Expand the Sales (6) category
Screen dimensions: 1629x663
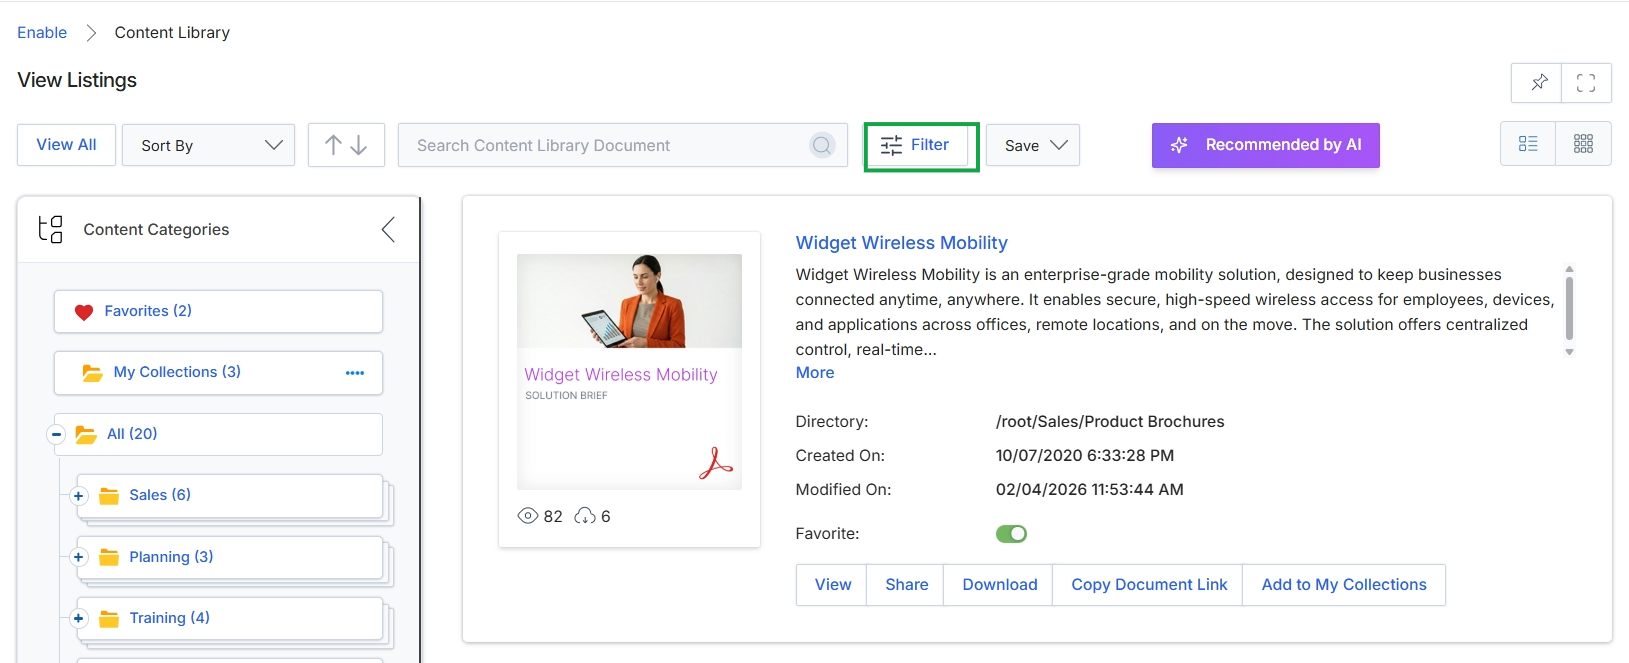78,496
